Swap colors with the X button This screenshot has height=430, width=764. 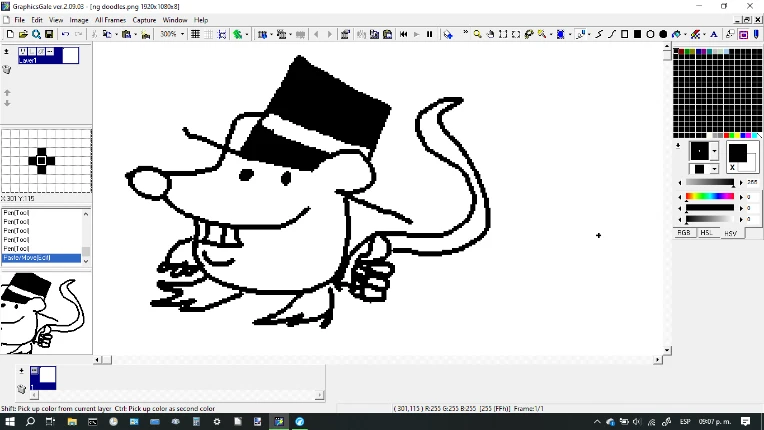click(x=732, y=167)
